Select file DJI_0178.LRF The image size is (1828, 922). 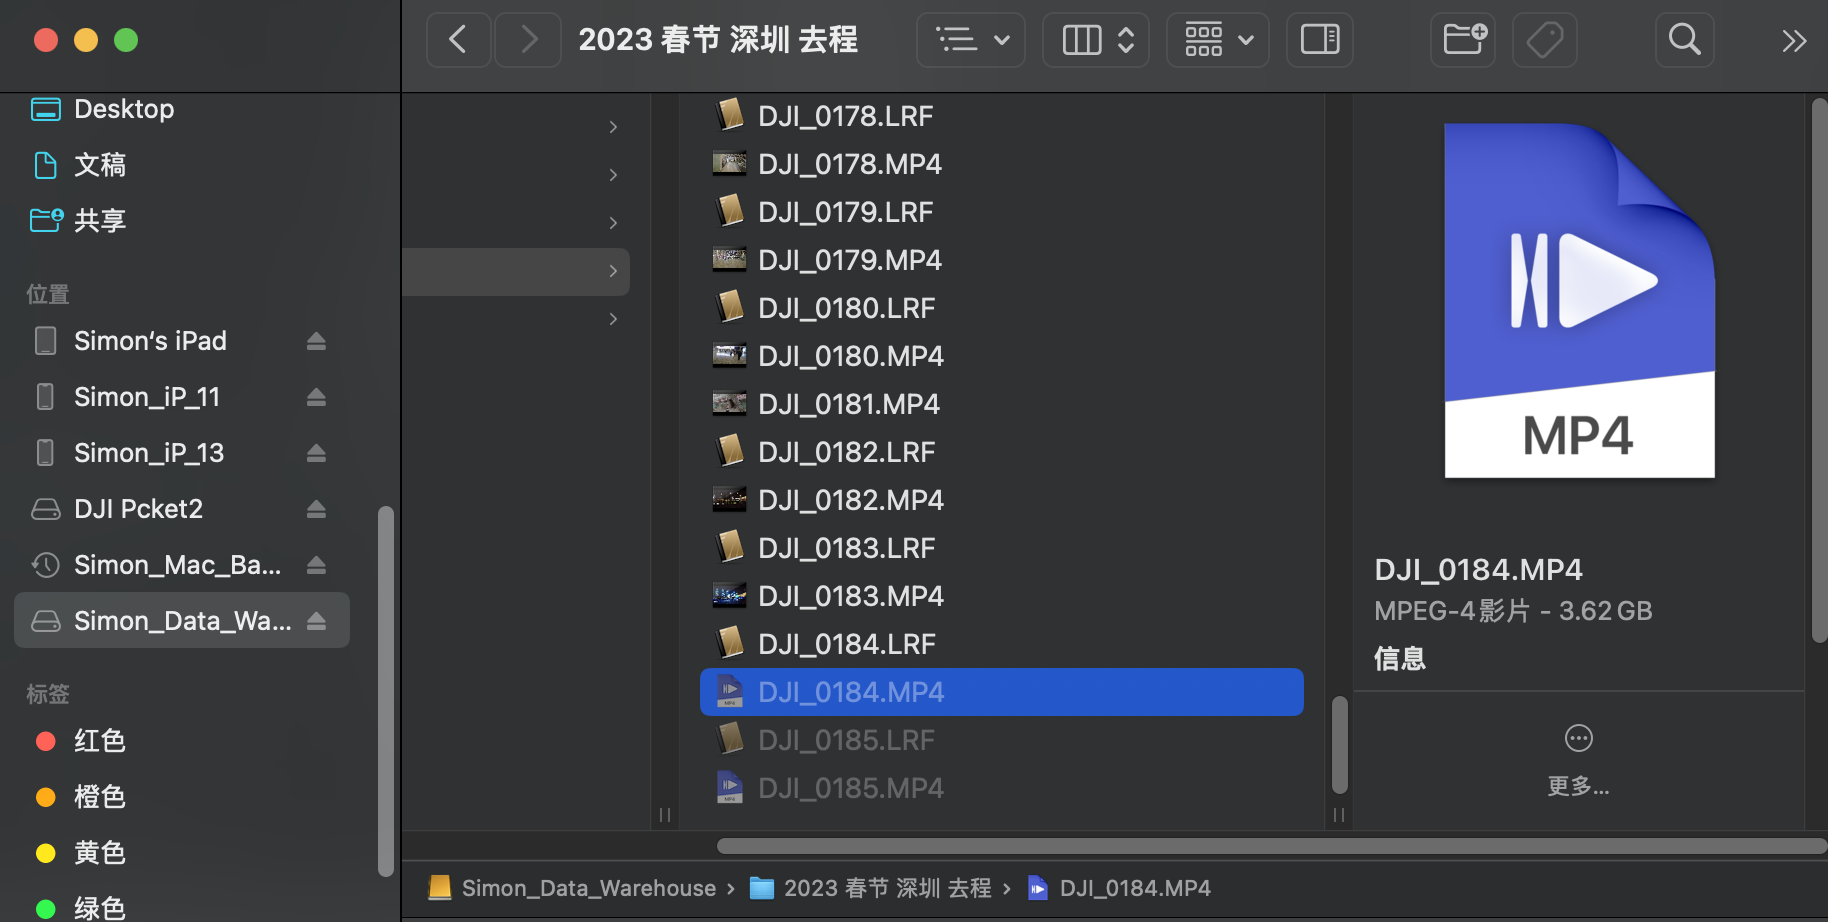click(1002, 116)
